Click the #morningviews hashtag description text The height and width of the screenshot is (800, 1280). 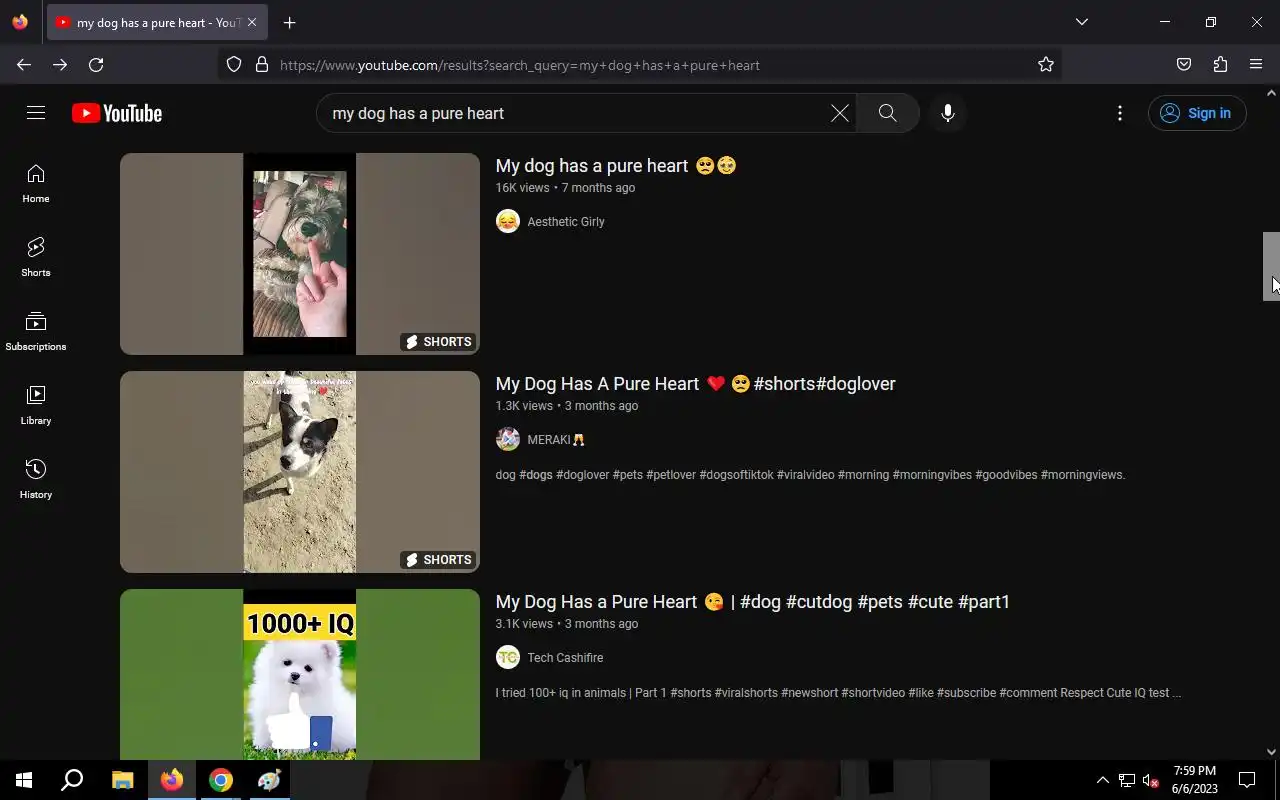coord(1083,475)
